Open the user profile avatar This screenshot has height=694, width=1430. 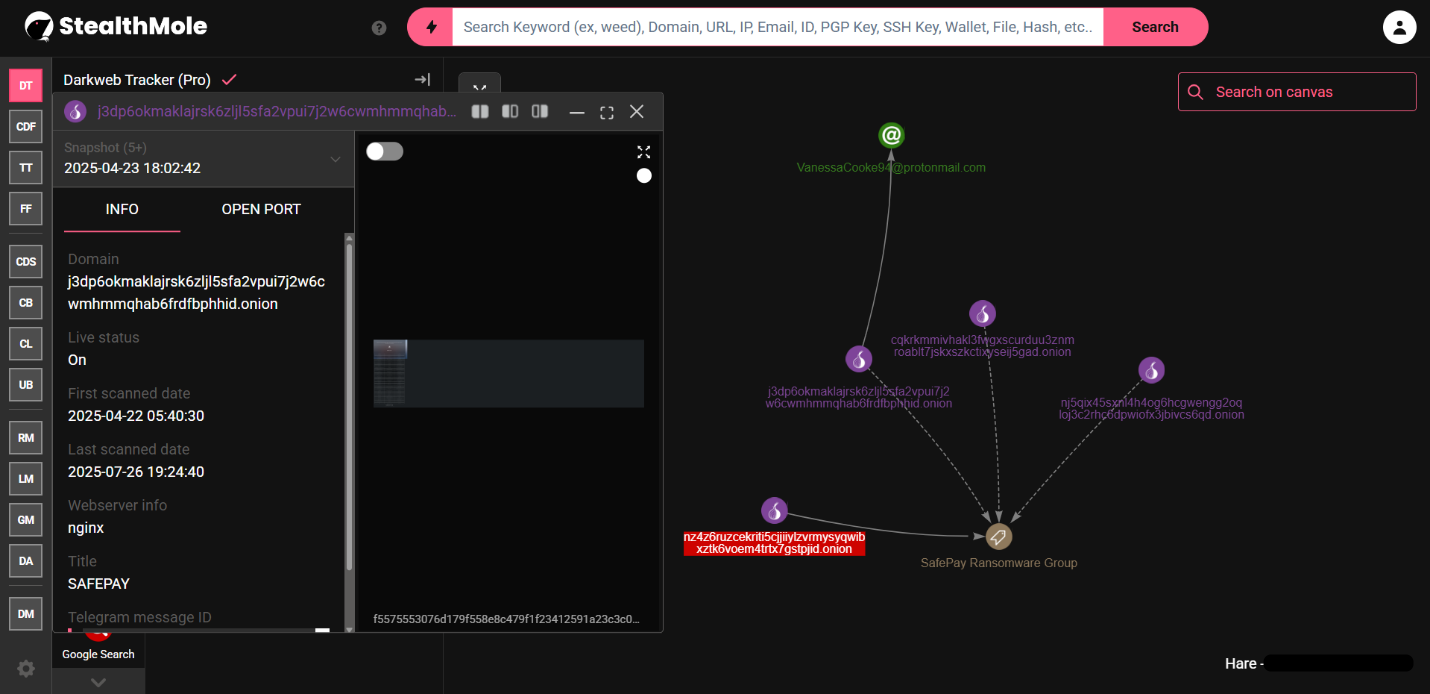click(x=1399, y=27)
